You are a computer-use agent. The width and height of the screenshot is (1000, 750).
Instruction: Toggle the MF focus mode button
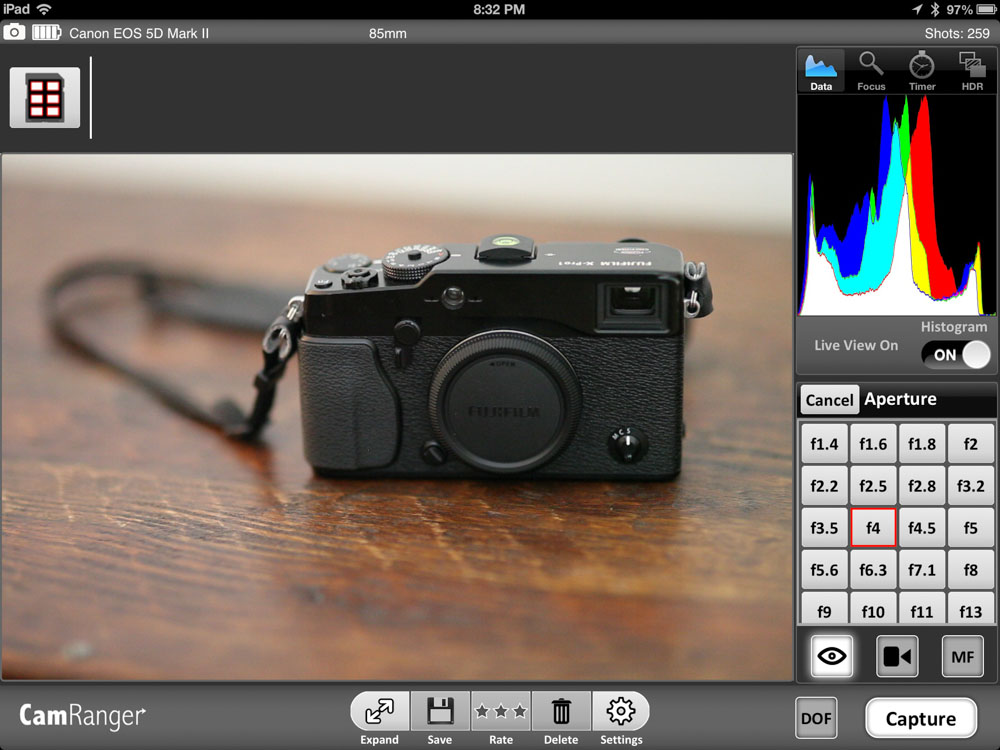click(x=962, y=656)
